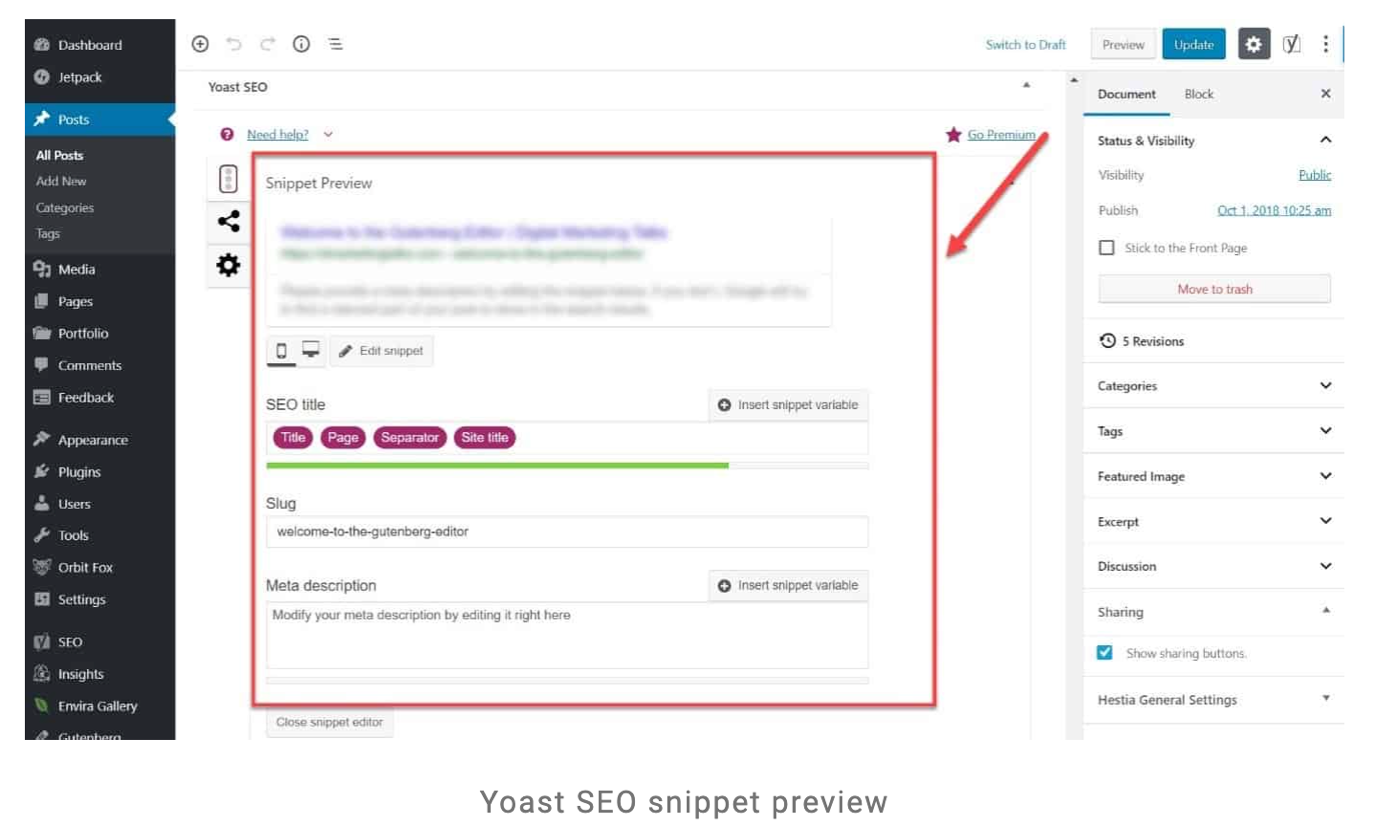Toggle the Settings gear in top bar
Viewport: 1377px width, 826px height.
pos(1254,44)
